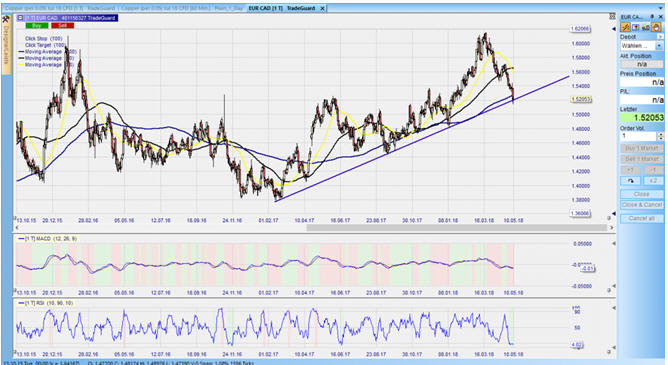Screen dimensions: 668x365
Task: Click the 4.62 RSI value label
Action: (577, 344)
